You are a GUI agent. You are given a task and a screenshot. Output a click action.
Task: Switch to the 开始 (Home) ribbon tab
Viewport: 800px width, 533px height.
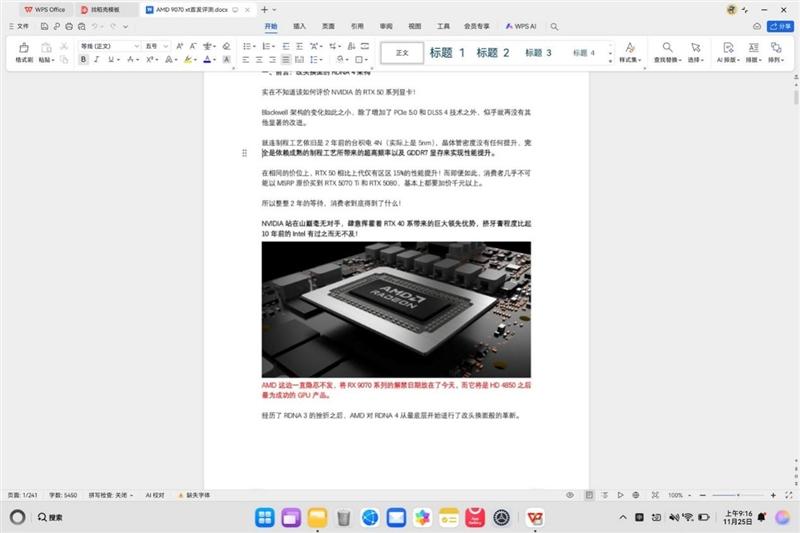tap(271, 26)
